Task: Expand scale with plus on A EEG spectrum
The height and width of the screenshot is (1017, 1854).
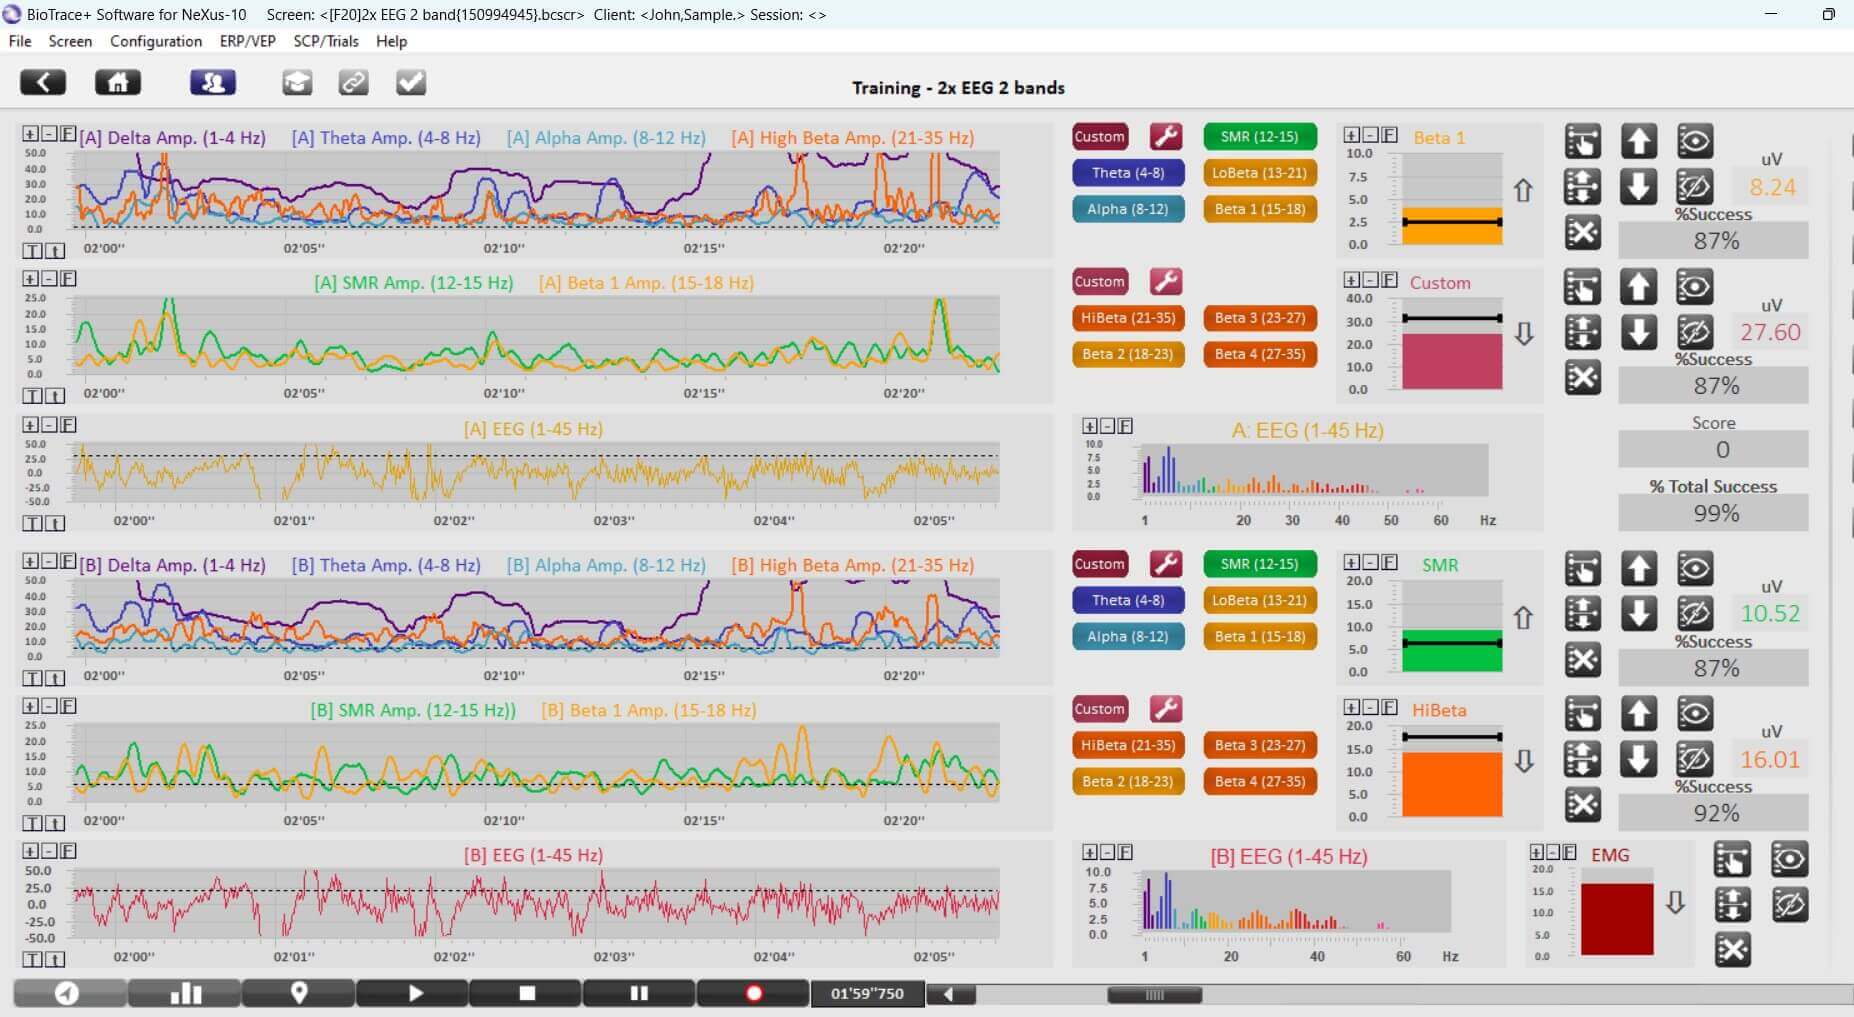Action: coord(1090,426)
